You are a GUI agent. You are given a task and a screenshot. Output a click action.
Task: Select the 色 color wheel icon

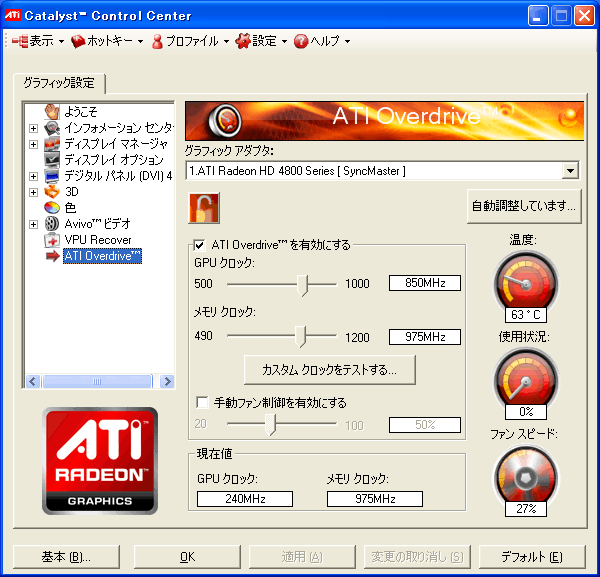52,207
